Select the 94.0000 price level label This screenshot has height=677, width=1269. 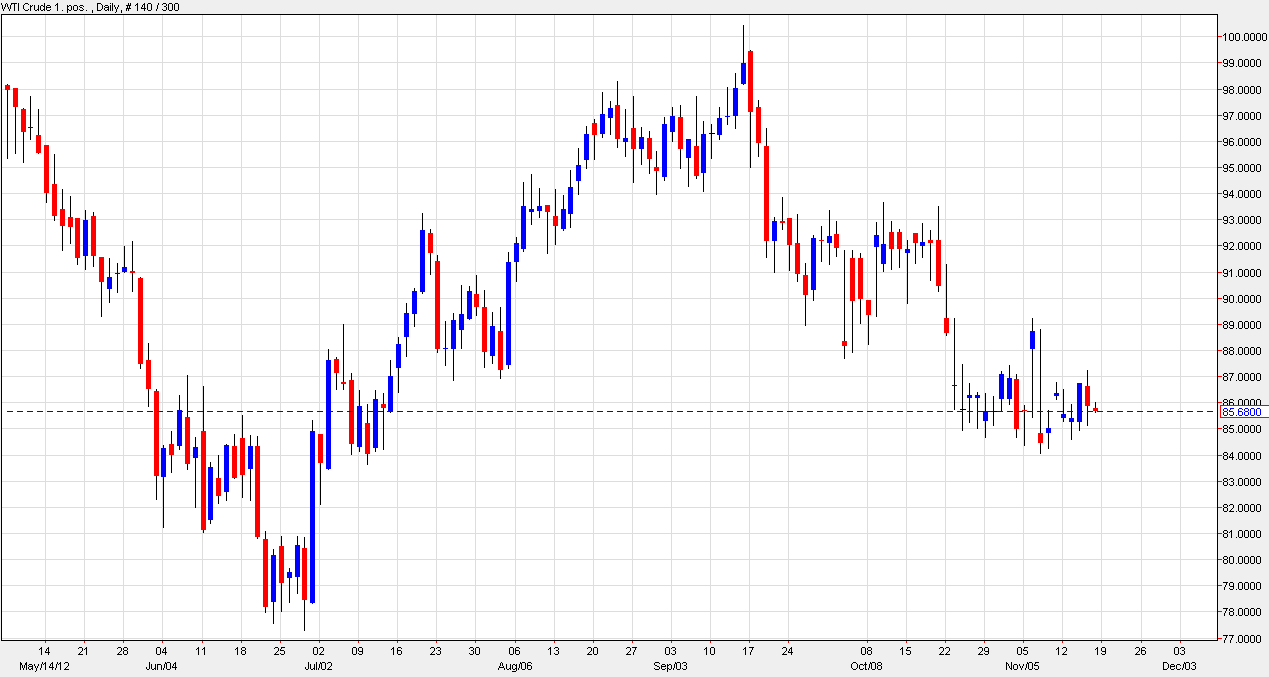(1241, 194)
